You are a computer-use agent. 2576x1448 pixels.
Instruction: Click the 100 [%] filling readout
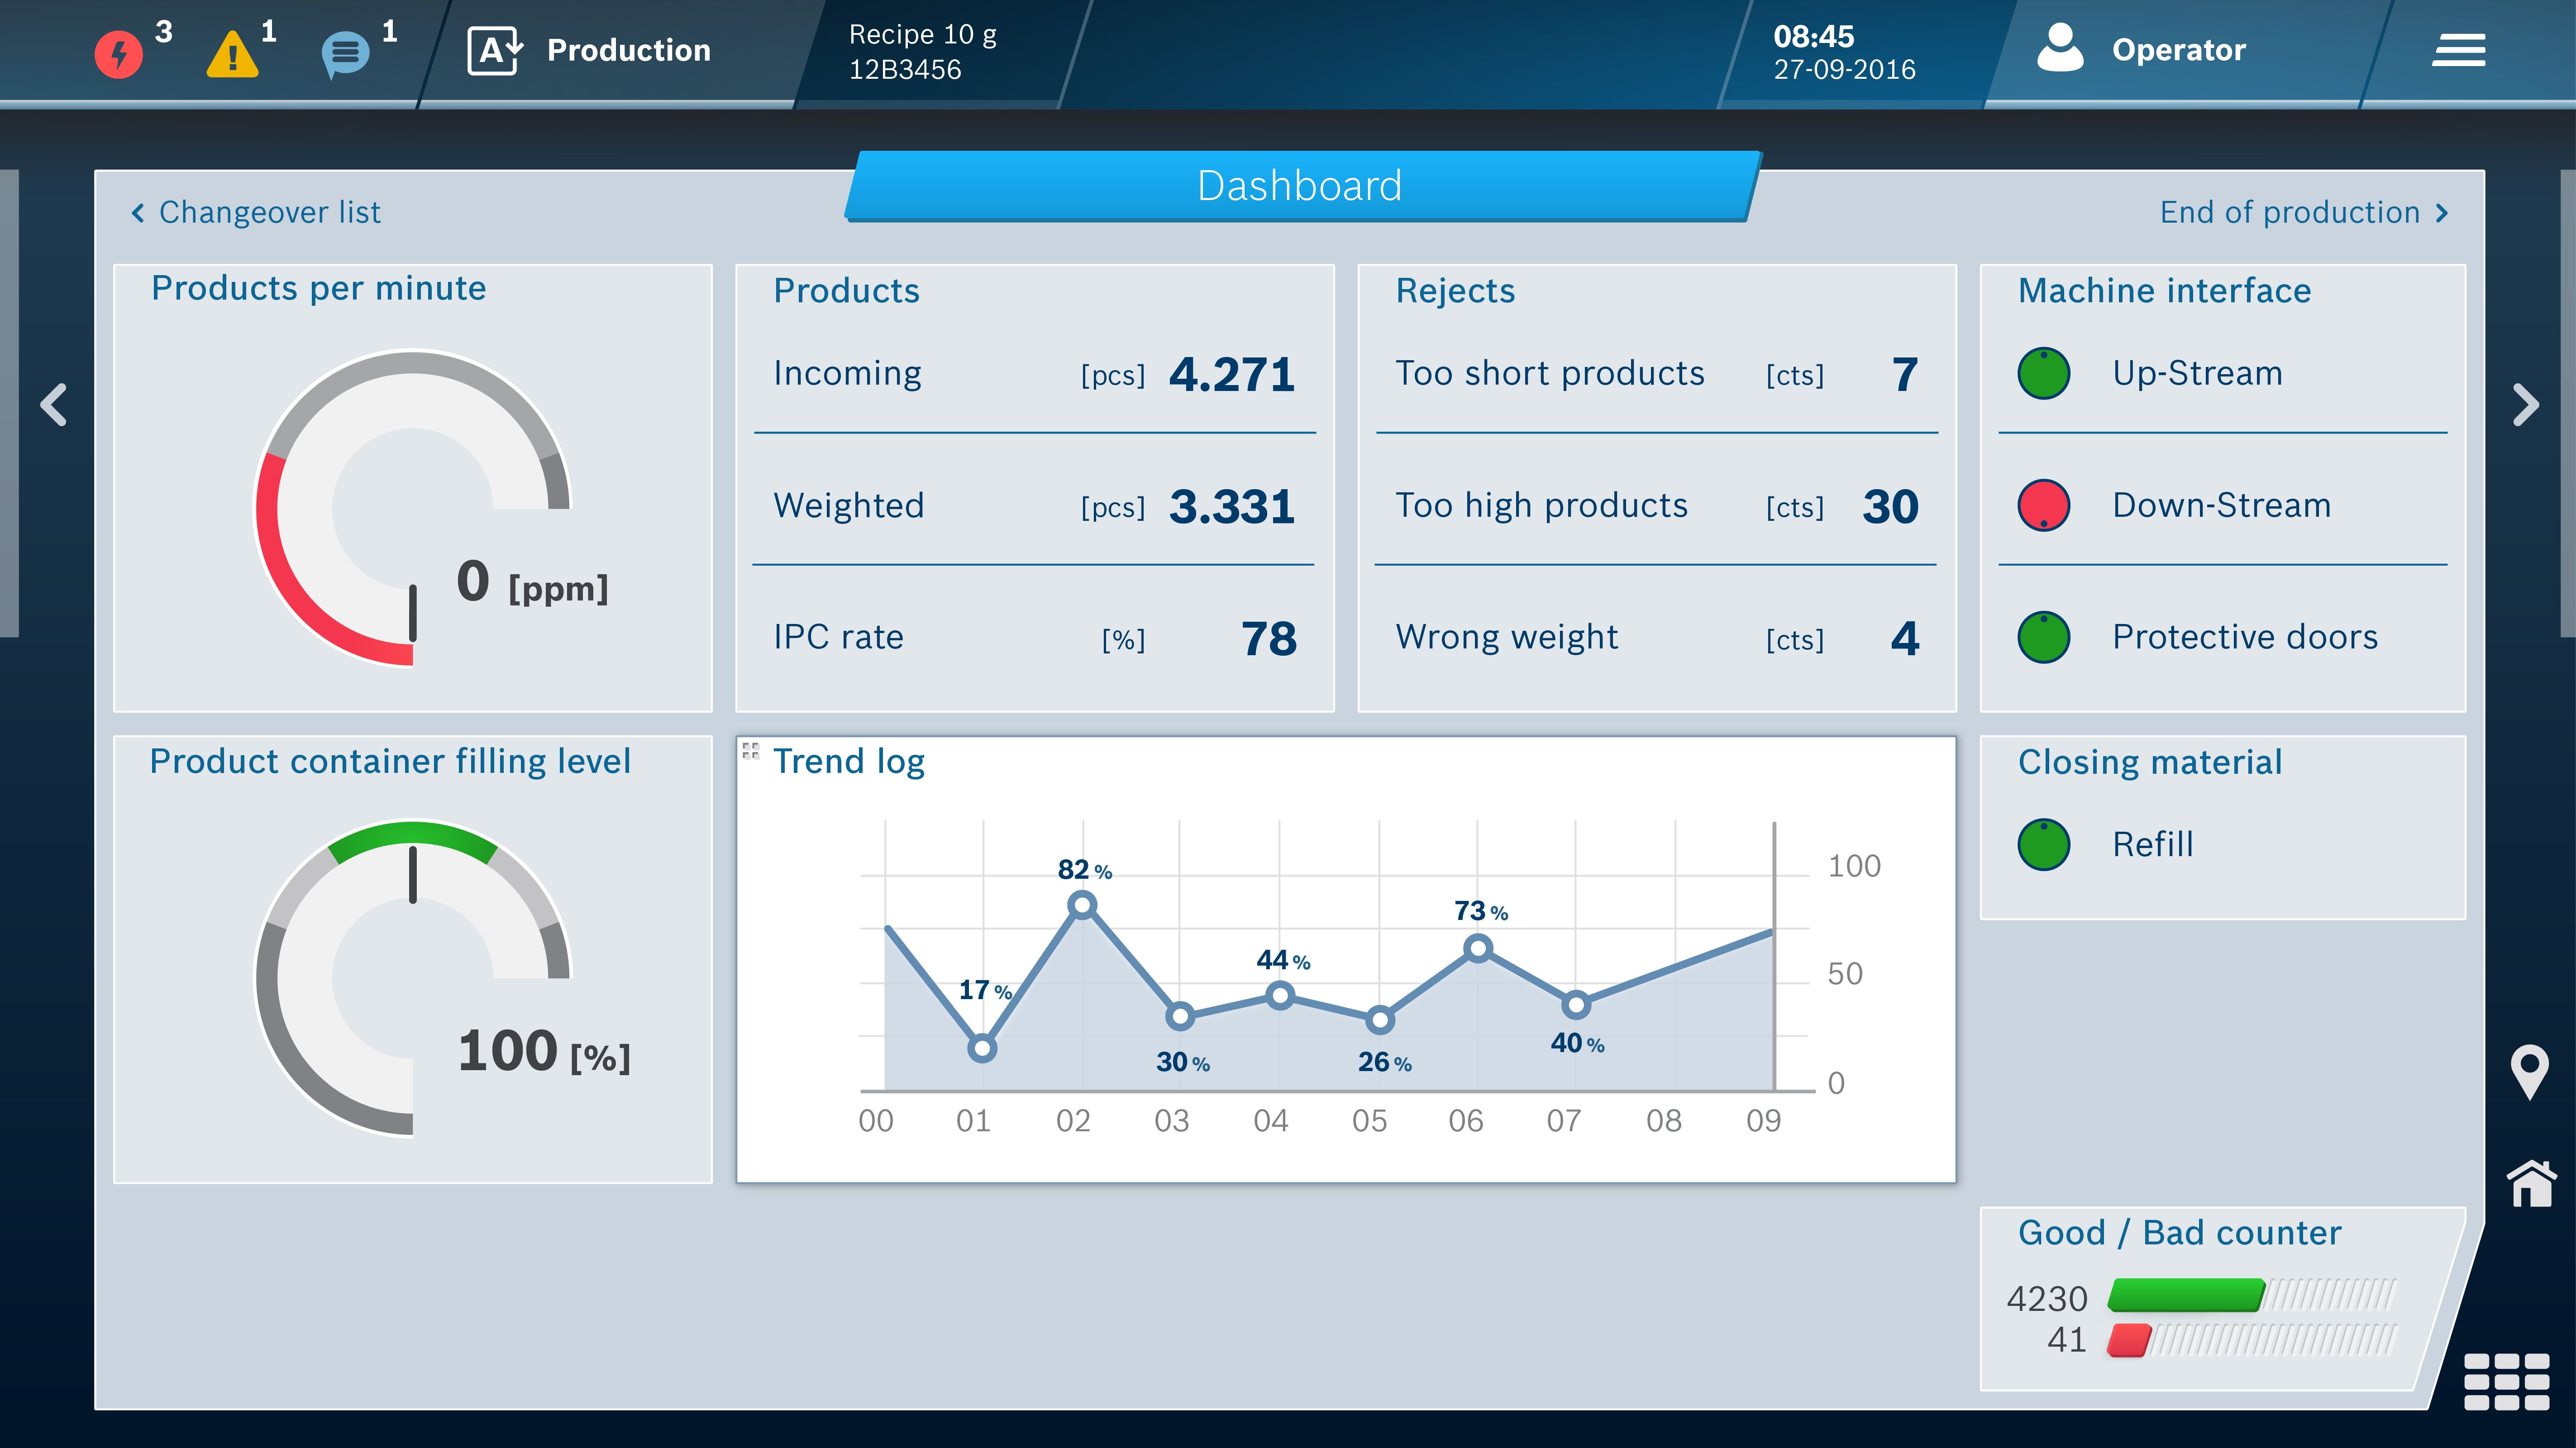click(544, 1052)
